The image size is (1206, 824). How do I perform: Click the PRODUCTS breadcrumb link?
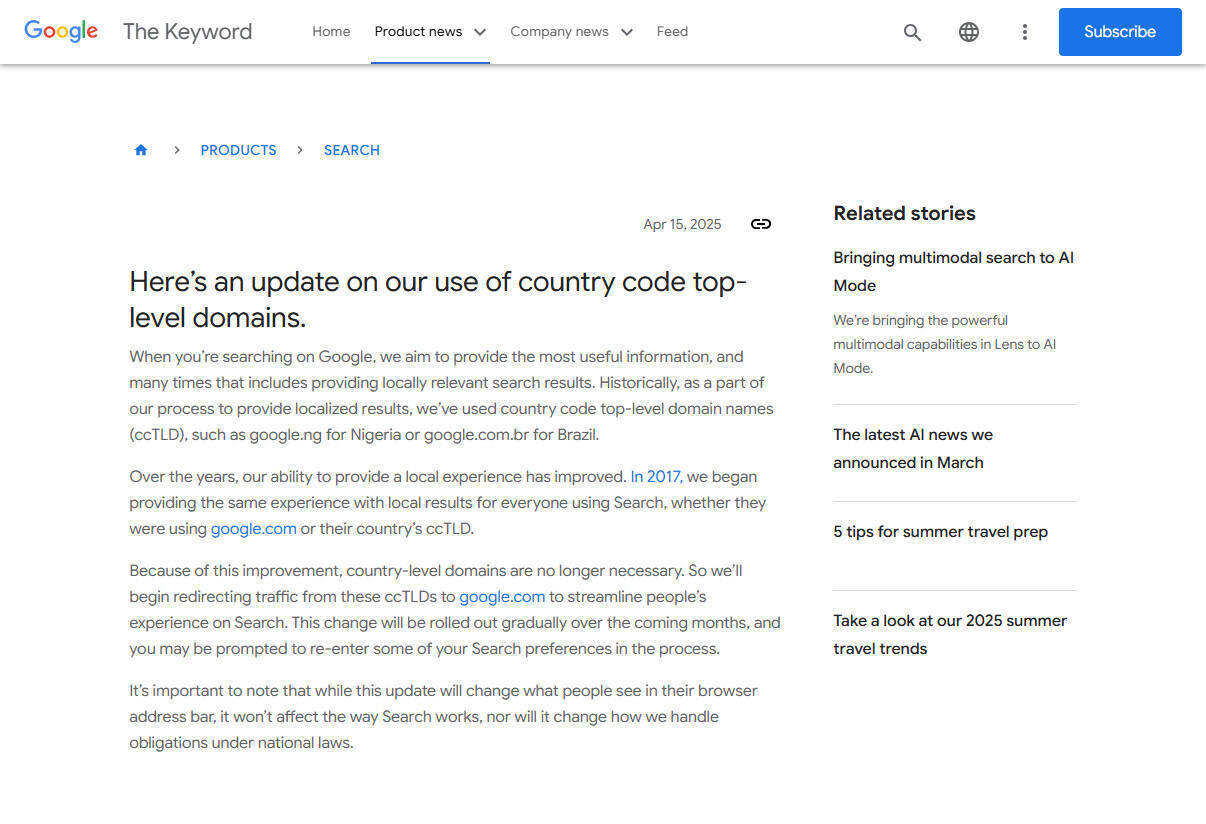pyautogui.click(x=238, y=150)
